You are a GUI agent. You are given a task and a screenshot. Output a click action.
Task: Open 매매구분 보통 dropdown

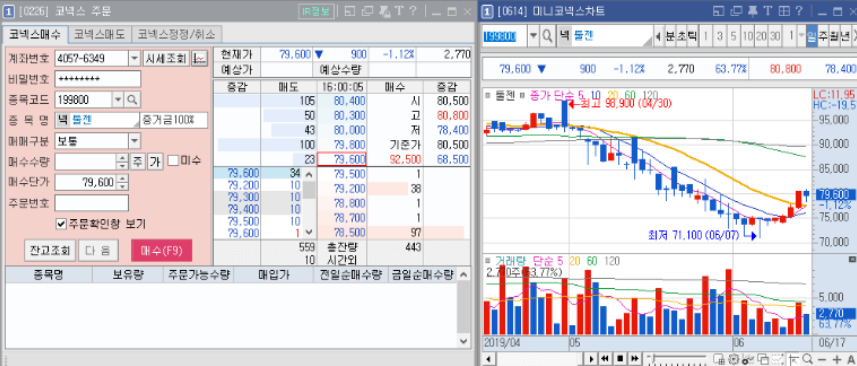tap(134, 141)
